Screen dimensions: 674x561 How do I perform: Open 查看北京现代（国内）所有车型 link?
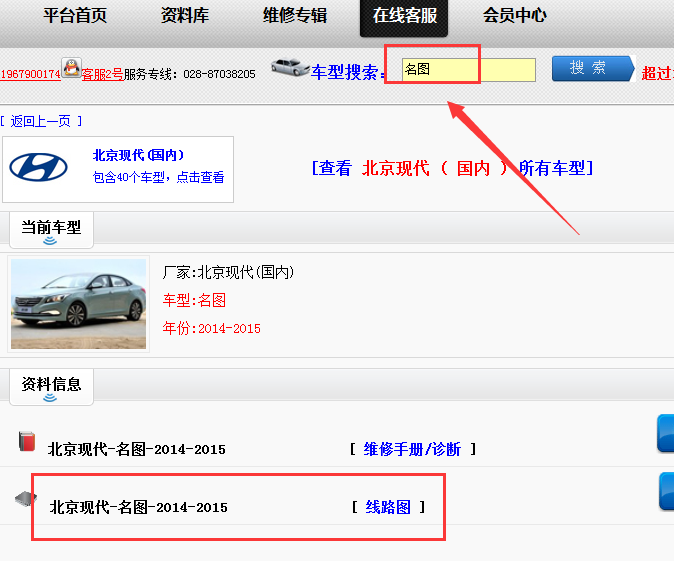click(x=452, y=168)
